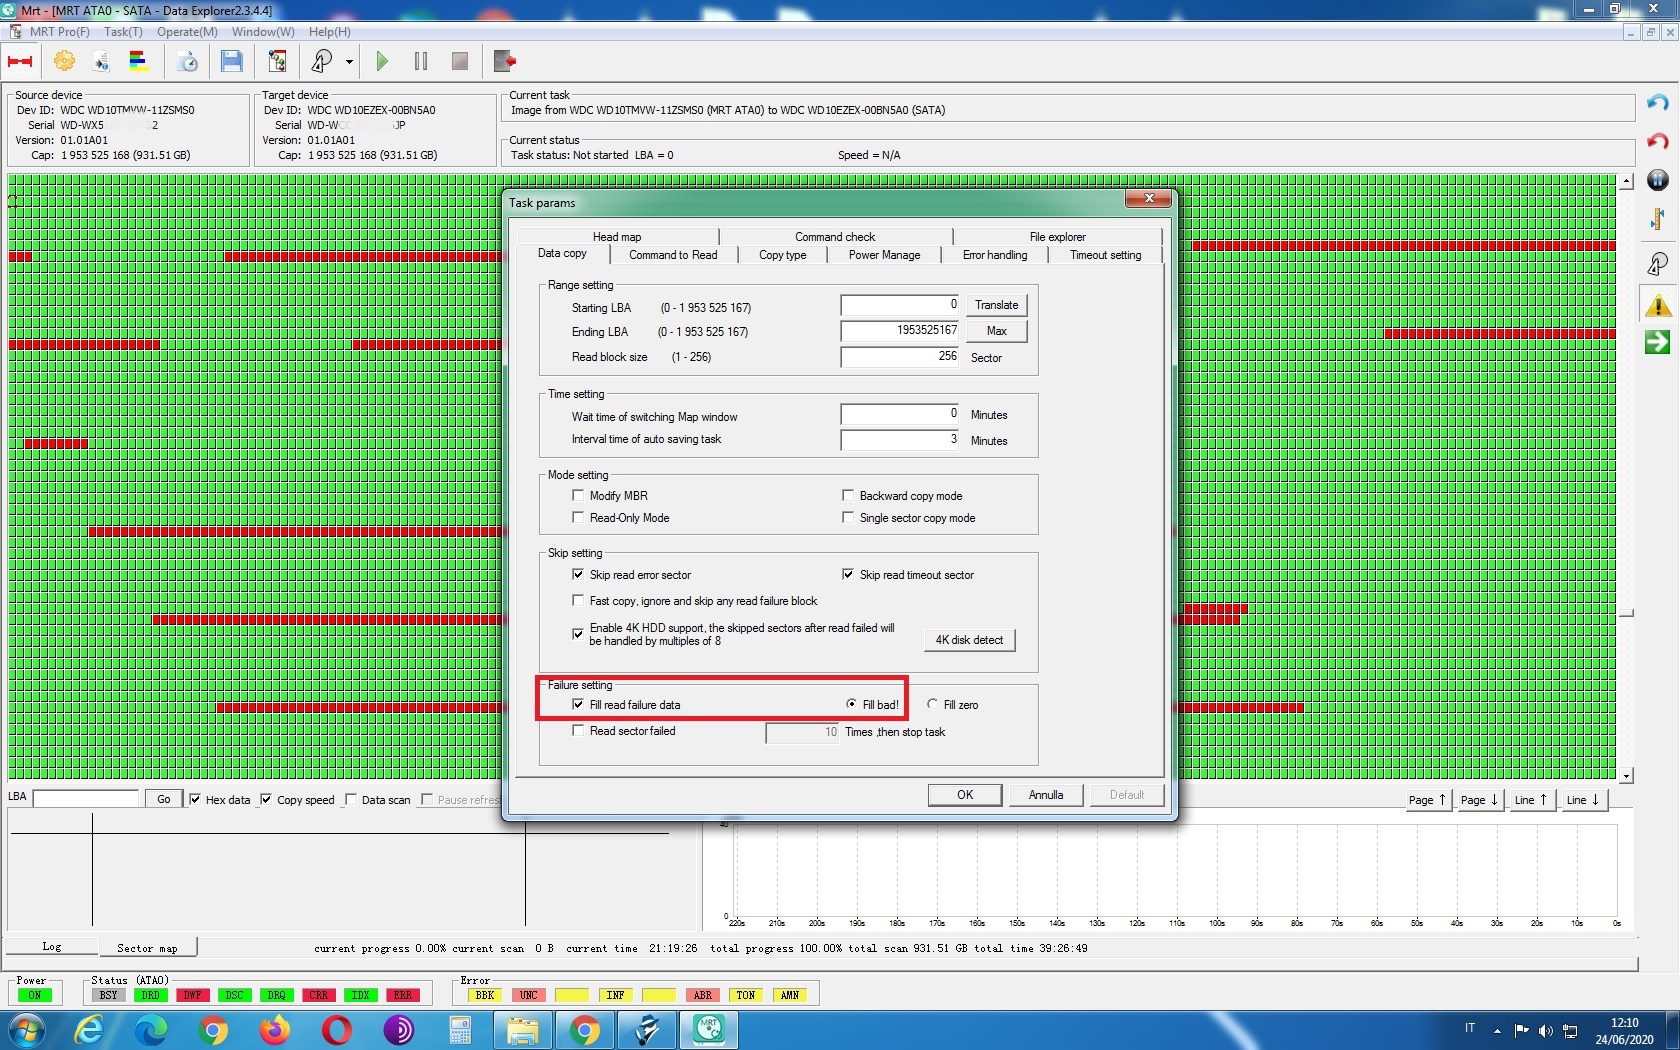
Task: Click the blue undo arrow icon in the sidebar
Action: click(x=1658, y=103)
